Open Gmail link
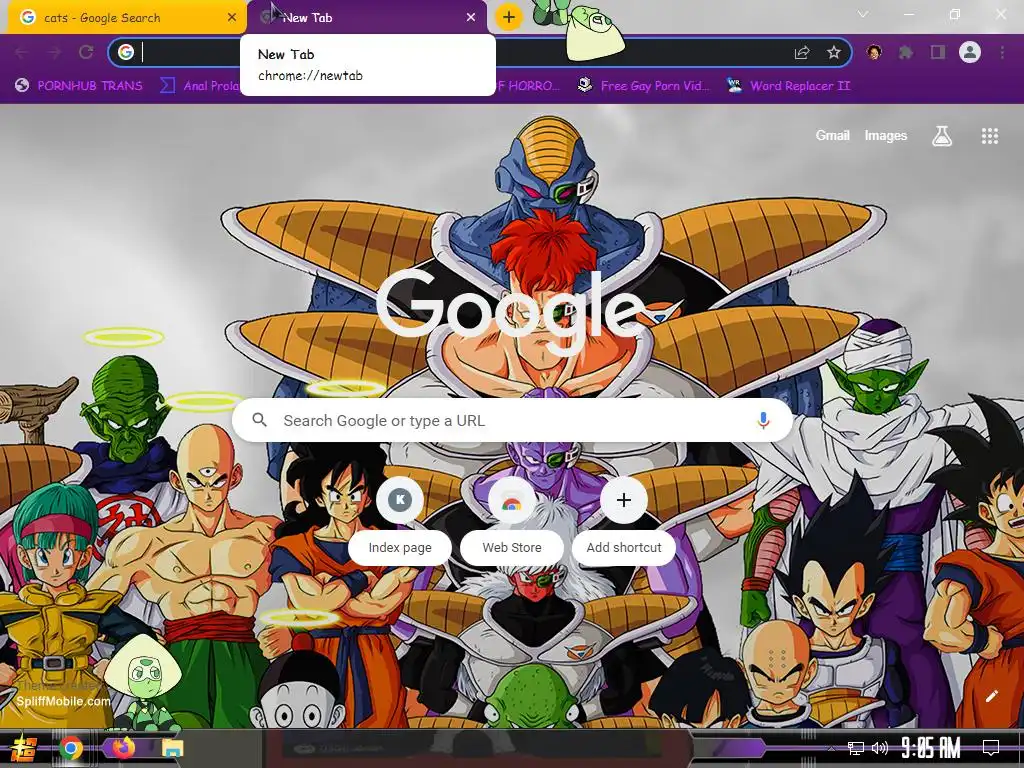1024x768 pixels. pos(833,136)
